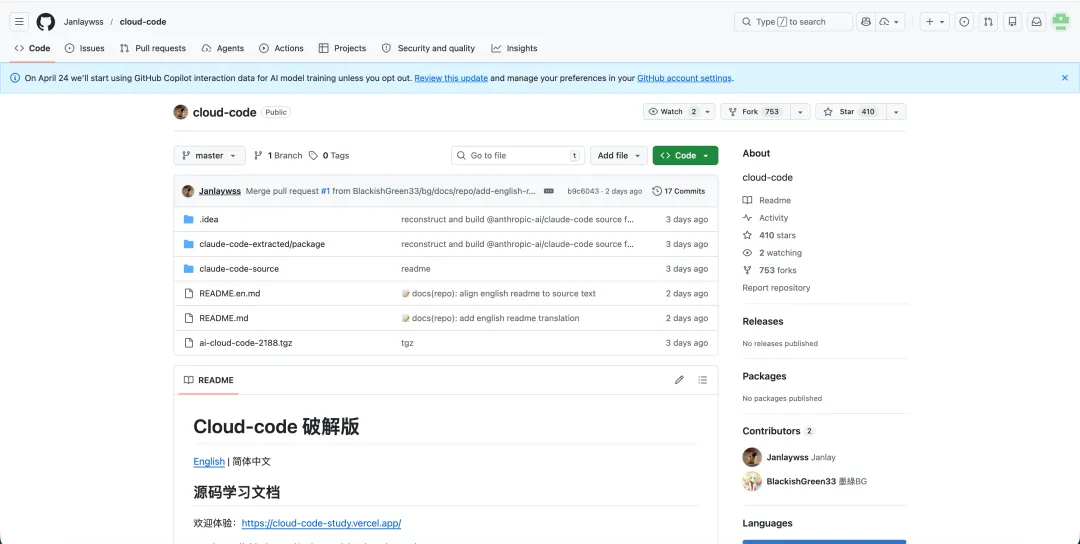Open the Packages section heading

pyautogui.click(x=764, y=376)
